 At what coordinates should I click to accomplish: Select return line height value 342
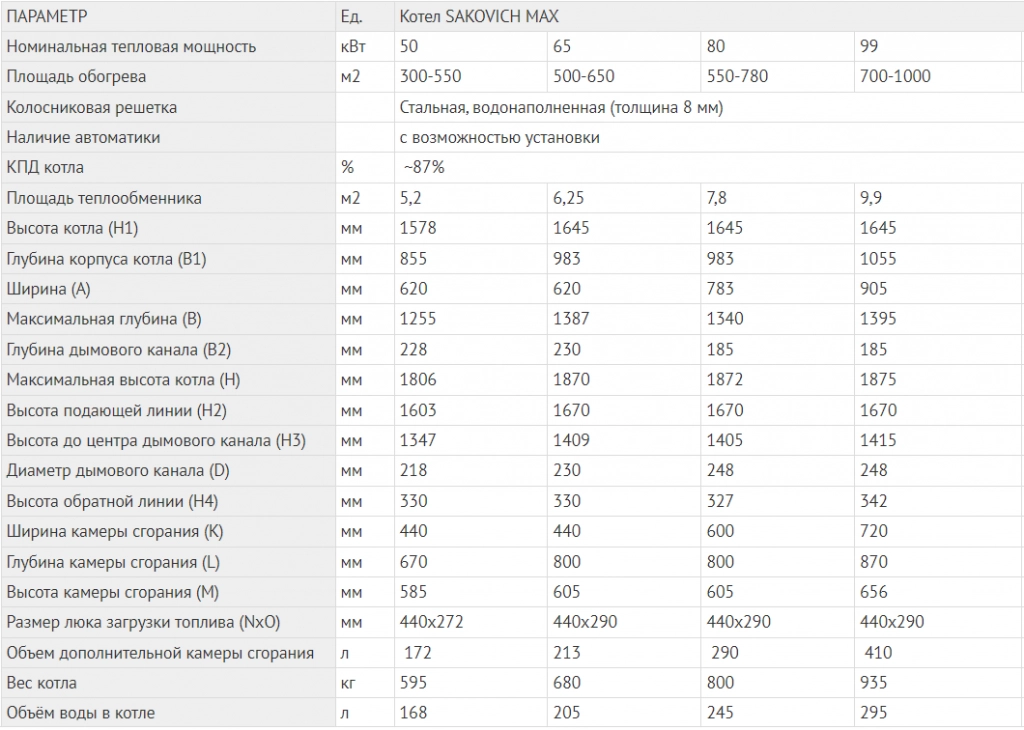(x=874, y=501)
